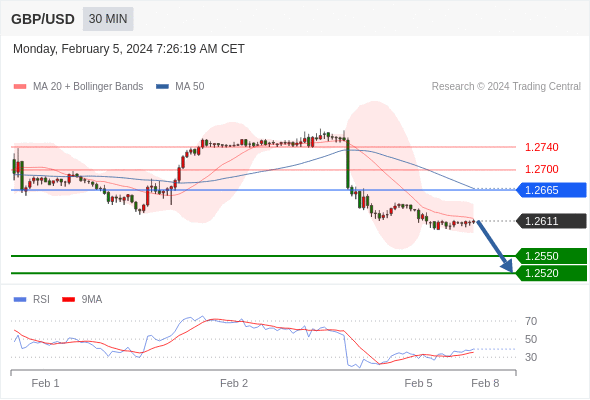Click the Feb 2 date axis label
590x400 pixels.
tap(234, 383)
